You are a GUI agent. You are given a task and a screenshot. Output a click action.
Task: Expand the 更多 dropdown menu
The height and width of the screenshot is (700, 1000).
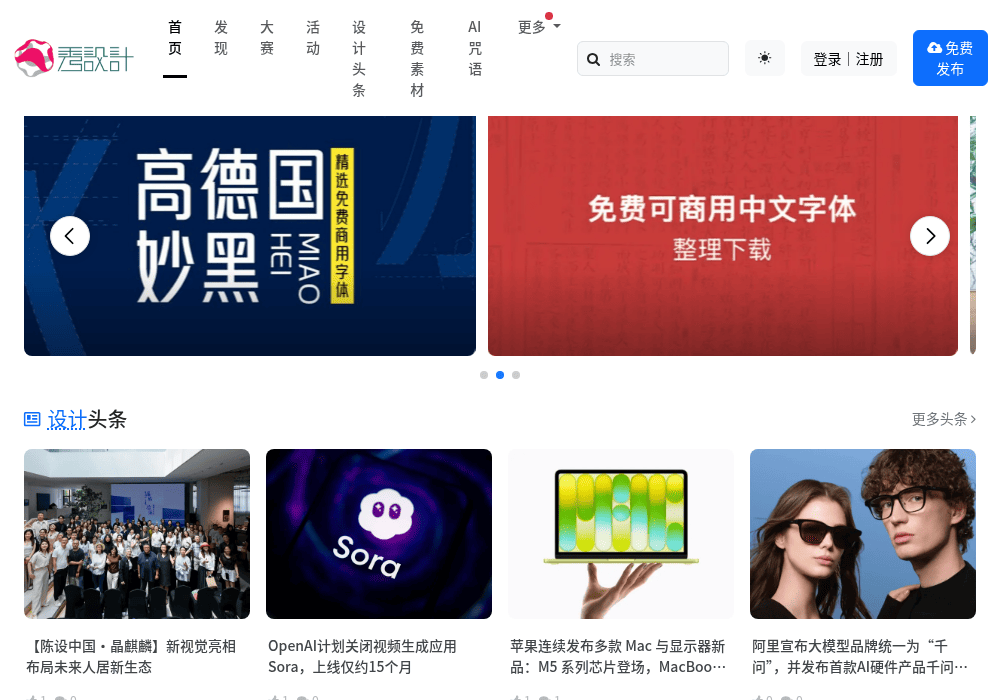(x=539, y=27)
